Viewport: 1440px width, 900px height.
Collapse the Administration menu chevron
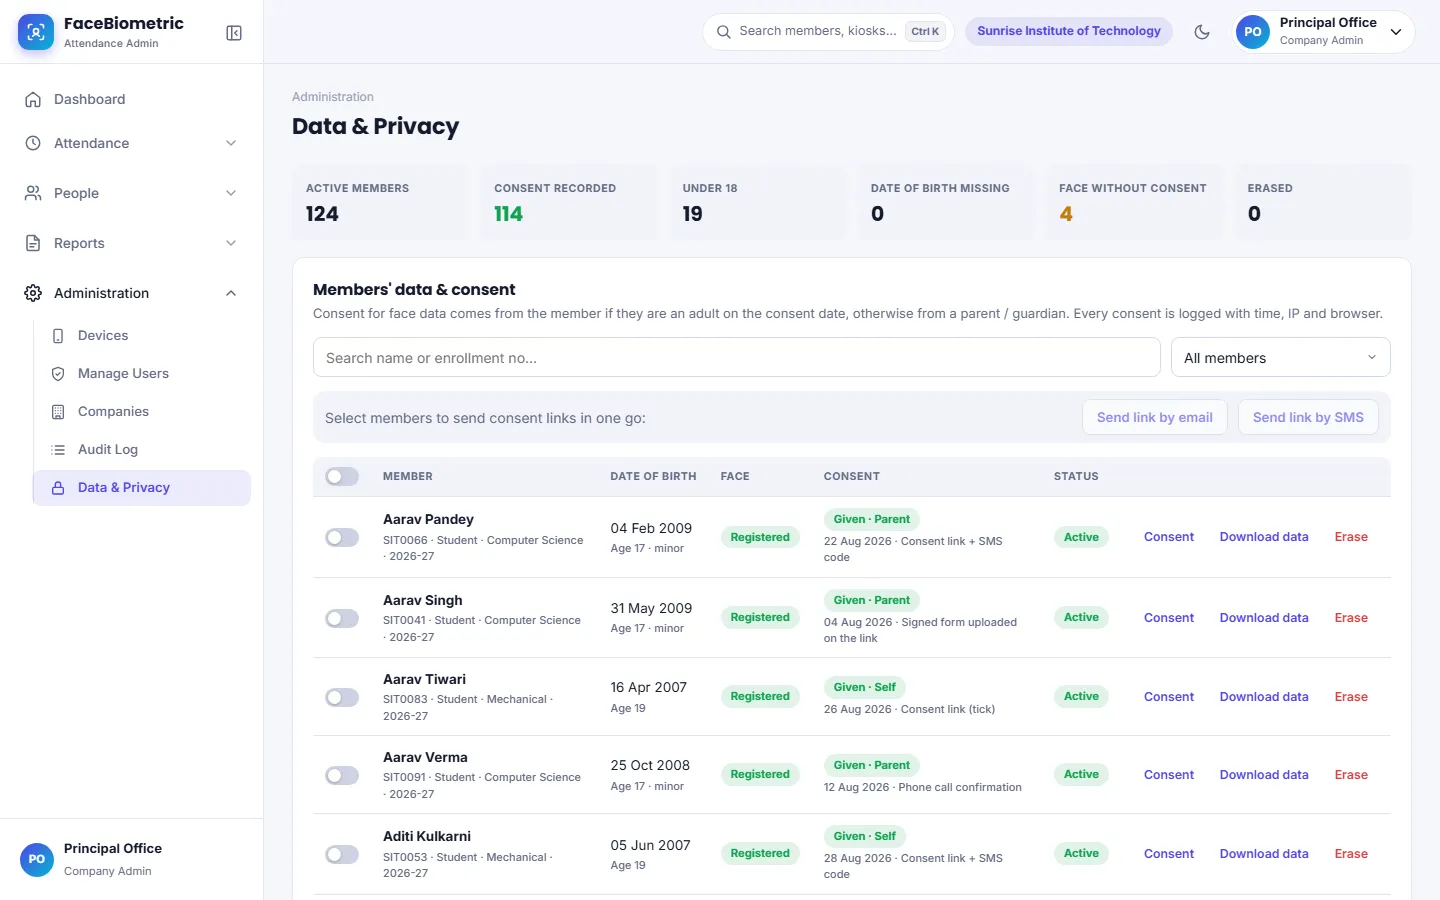tap(231, 293)
